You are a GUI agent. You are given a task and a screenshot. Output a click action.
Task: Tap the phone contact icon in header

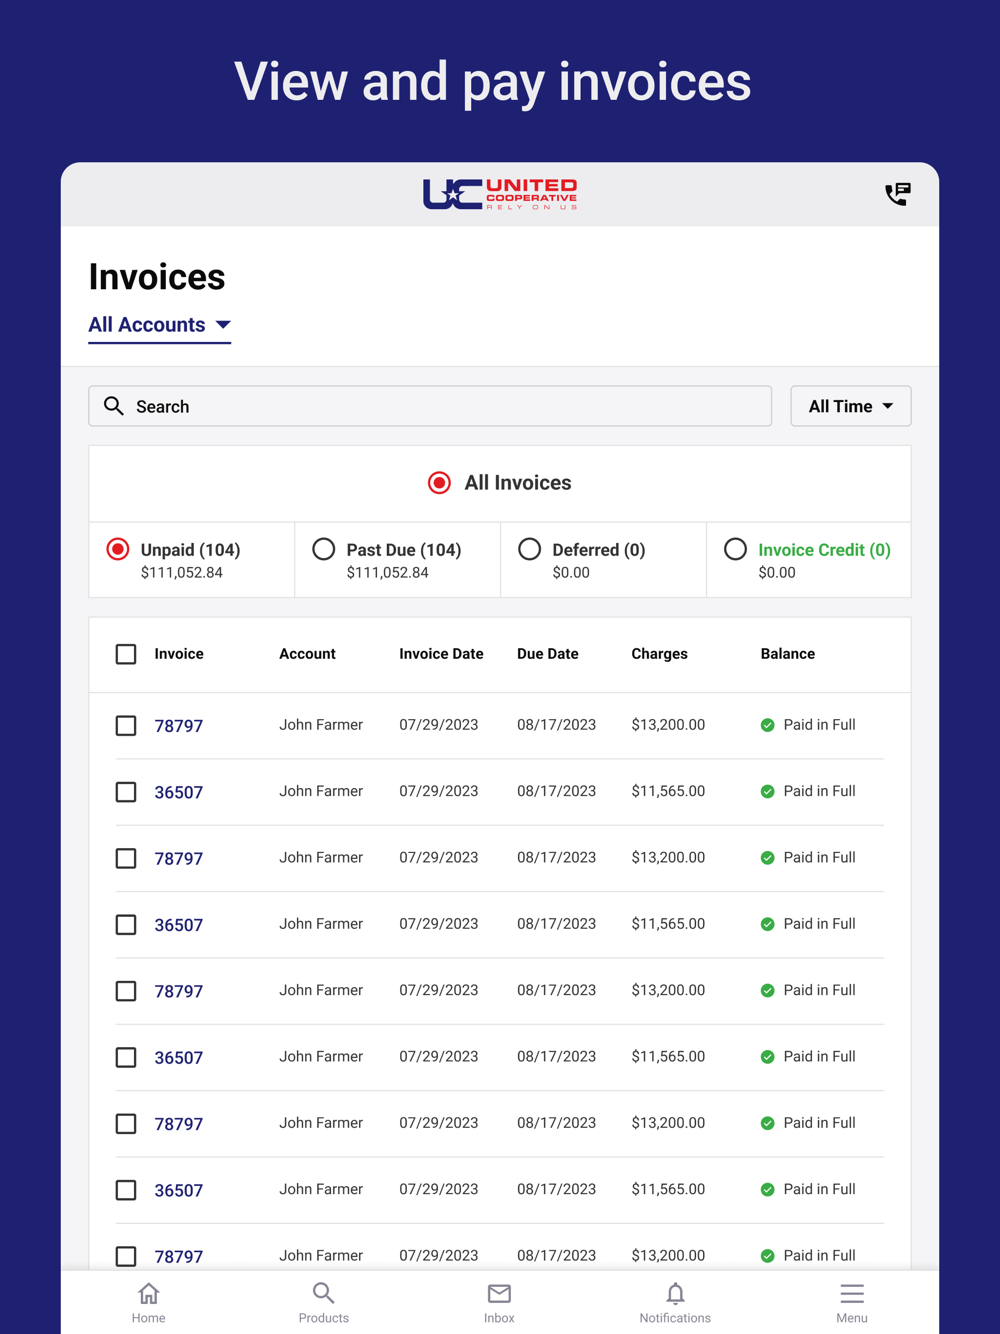(897, 194)
